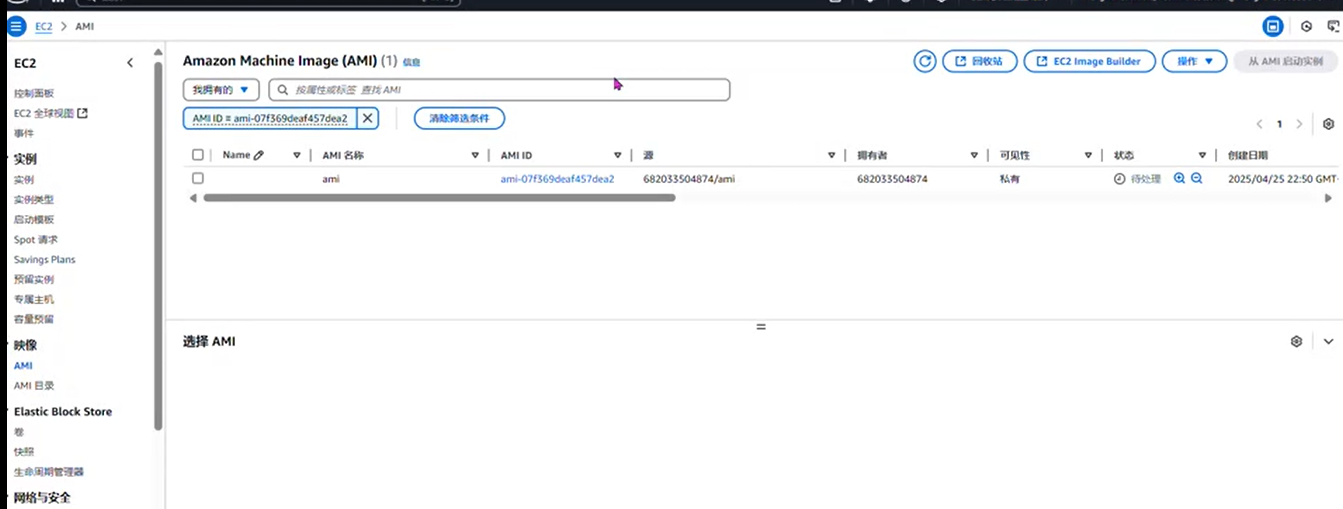Open 启动模板 in sidebar
Screen dimensions: 1343x509
pyautogui.click(x=34, y=220)
